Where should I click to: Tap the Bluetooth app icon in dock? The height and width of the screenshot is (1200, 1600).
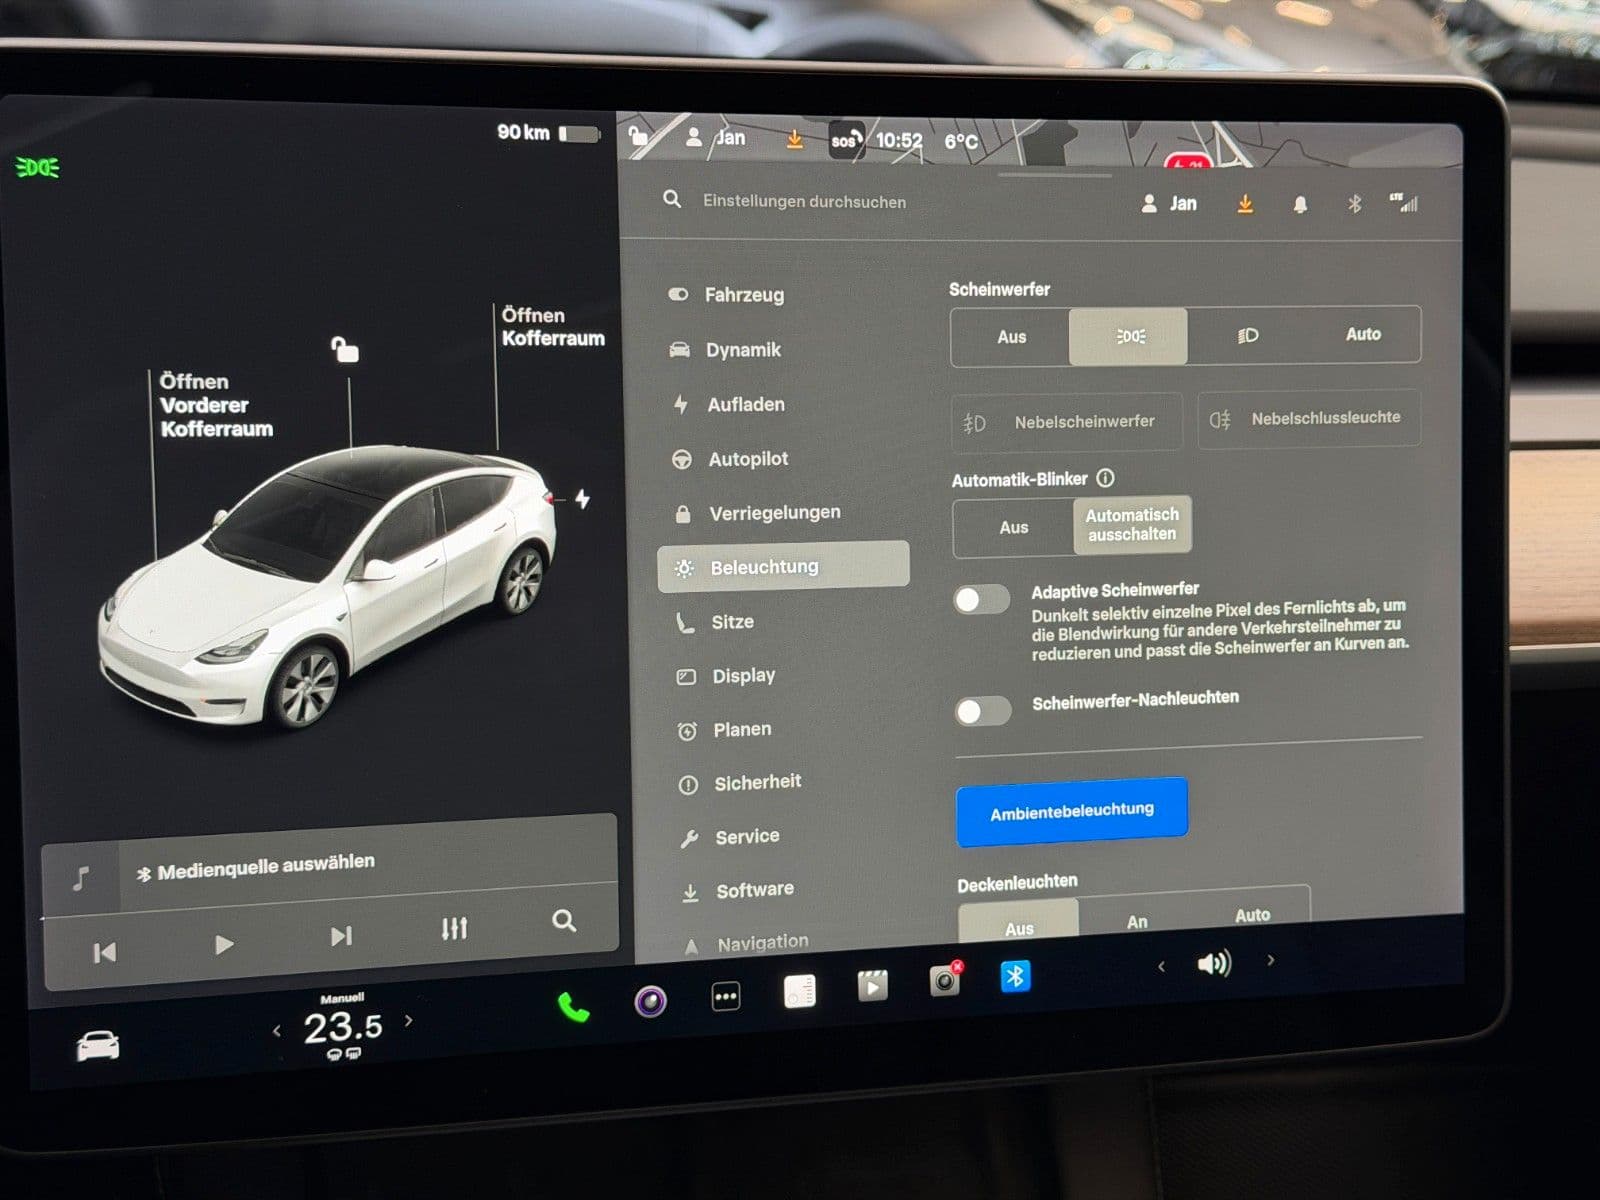1015,976
